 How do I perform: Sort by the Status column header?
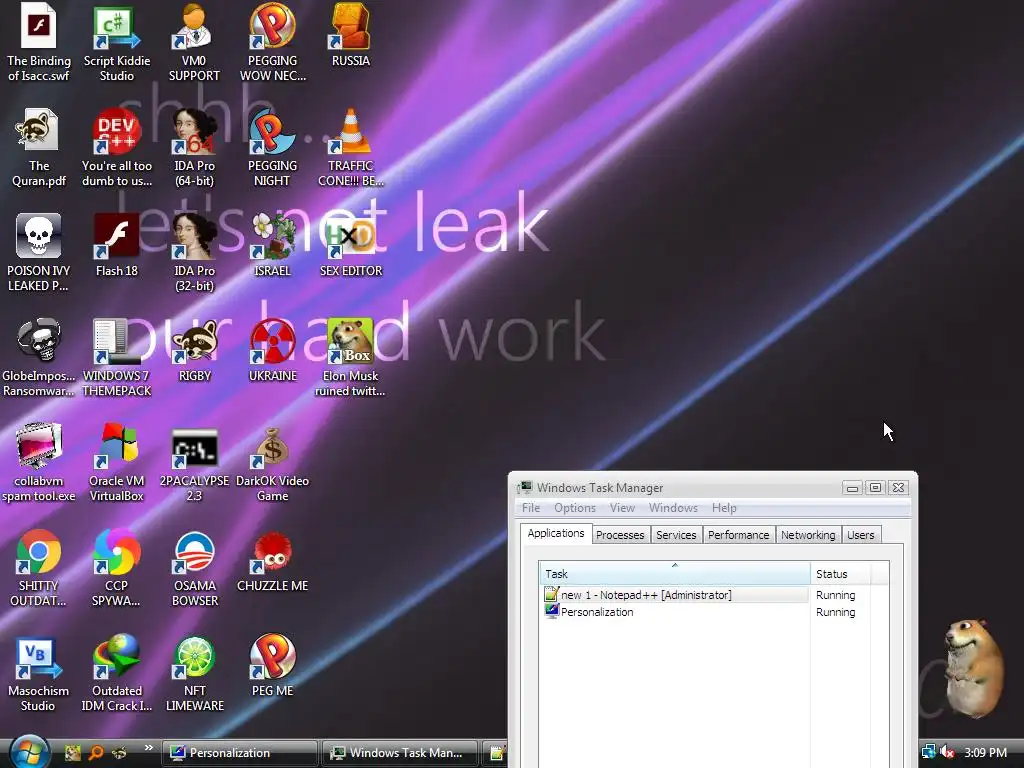839,573
